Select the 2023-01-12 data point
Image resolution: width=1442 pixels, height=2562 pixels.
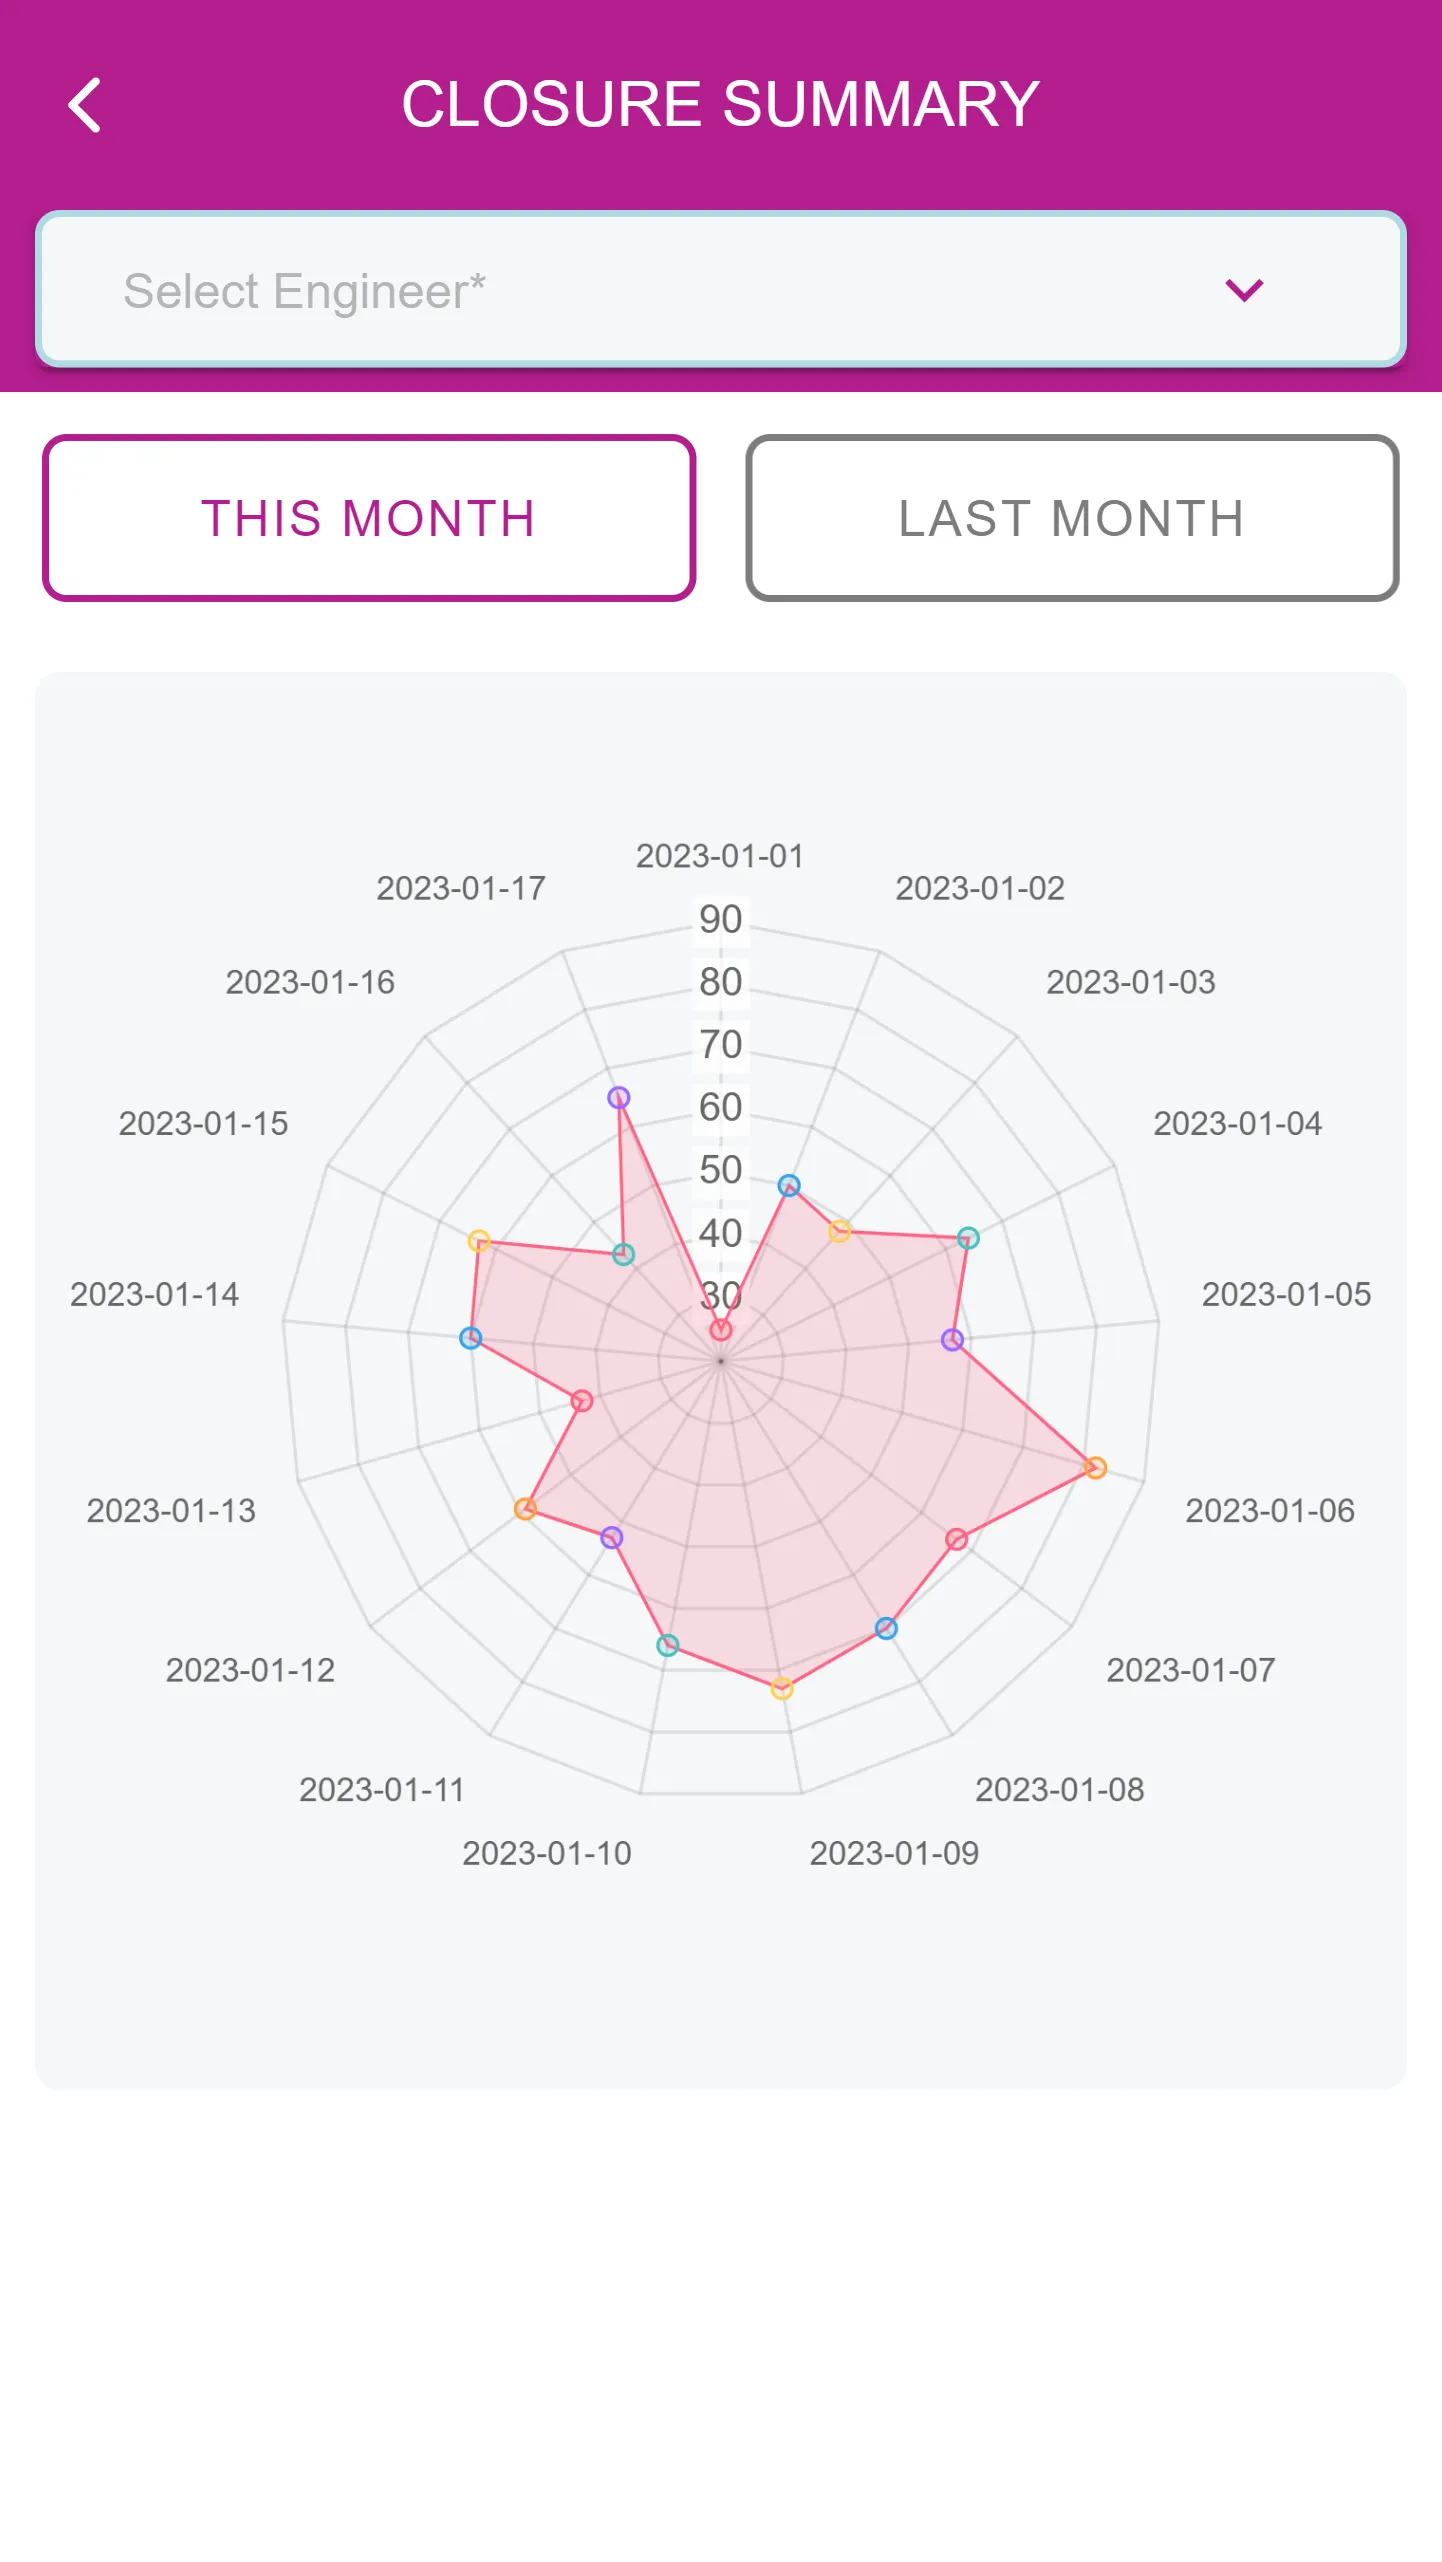point(525,1509)
